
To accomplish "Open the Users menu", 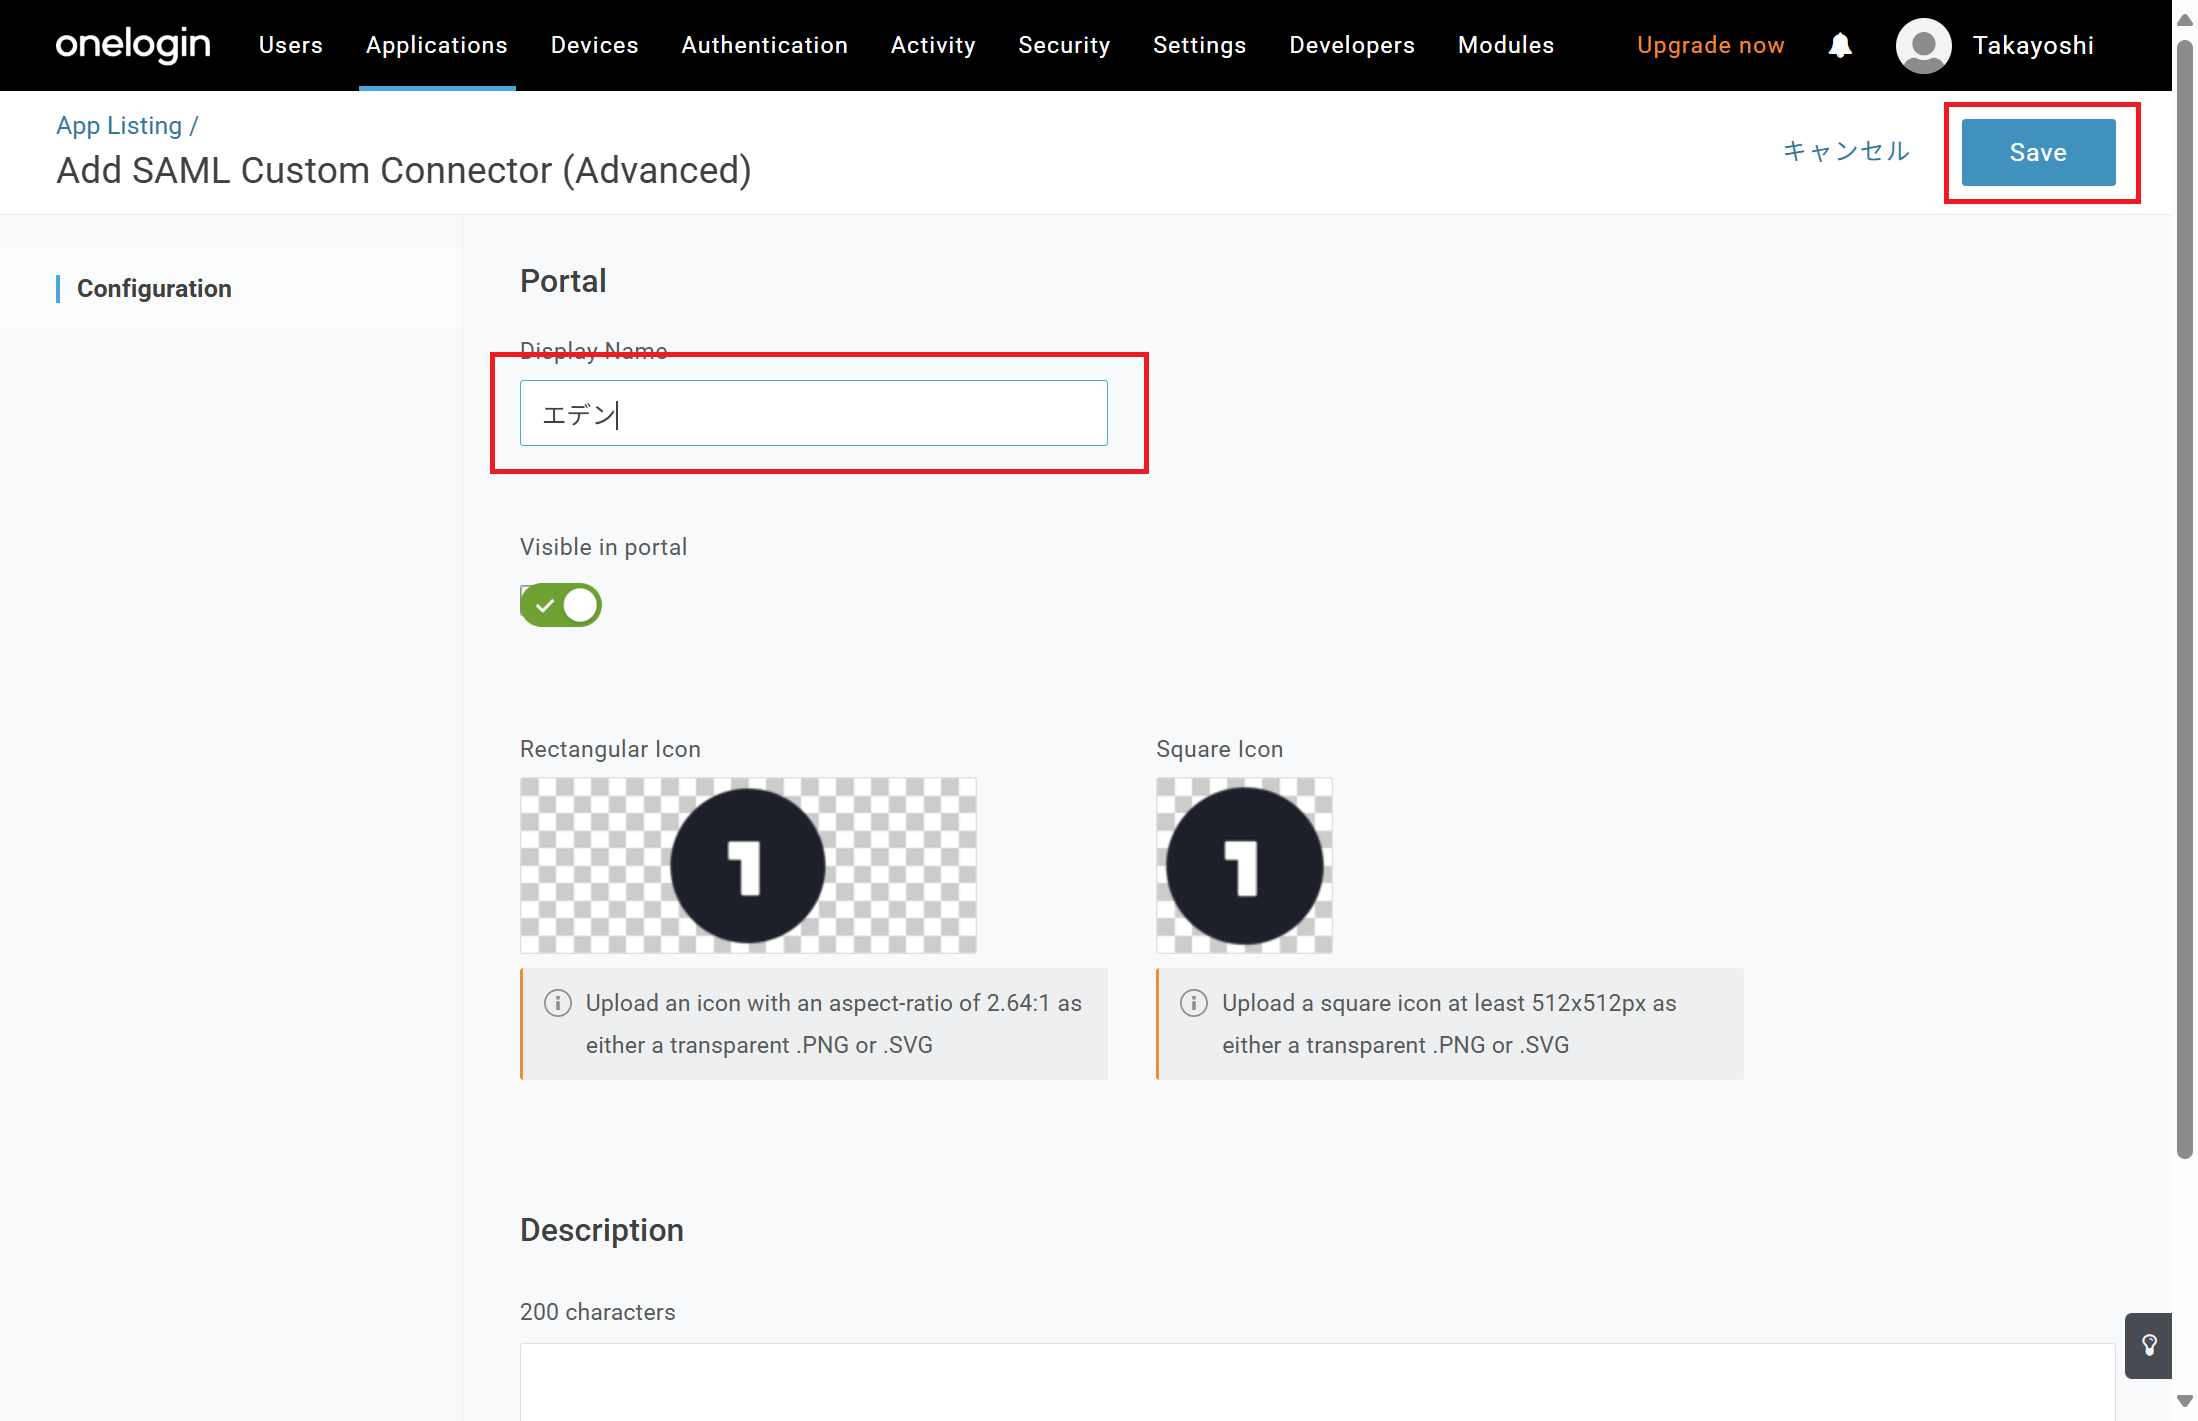I will click(291, 45).
